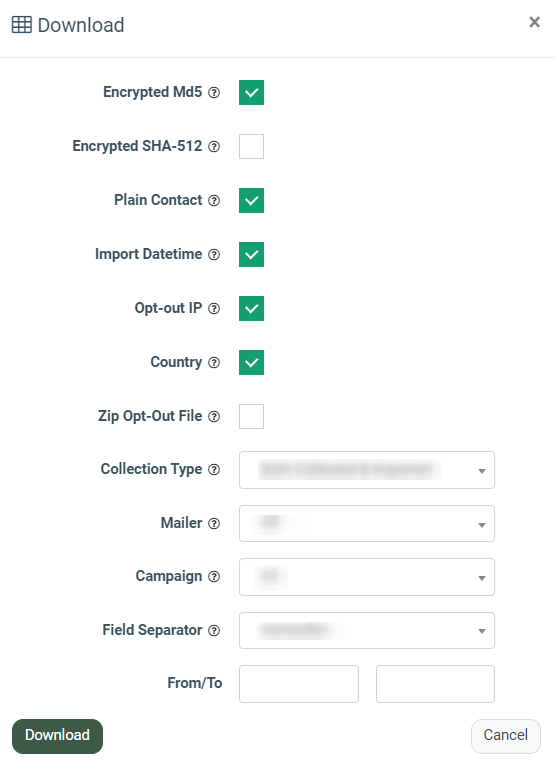Click the question mark beside Zip Opt-Out File
This screenshot has width=555, height=769.
pos(214,416)
